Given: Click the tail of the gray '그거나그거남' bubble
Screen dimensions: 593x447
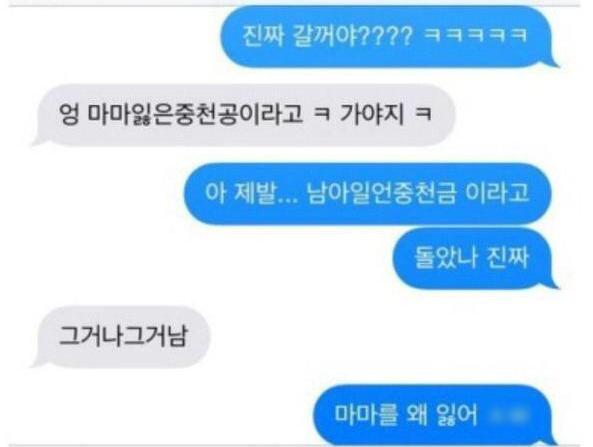Looking at the screenshot, I should (39, 360).
